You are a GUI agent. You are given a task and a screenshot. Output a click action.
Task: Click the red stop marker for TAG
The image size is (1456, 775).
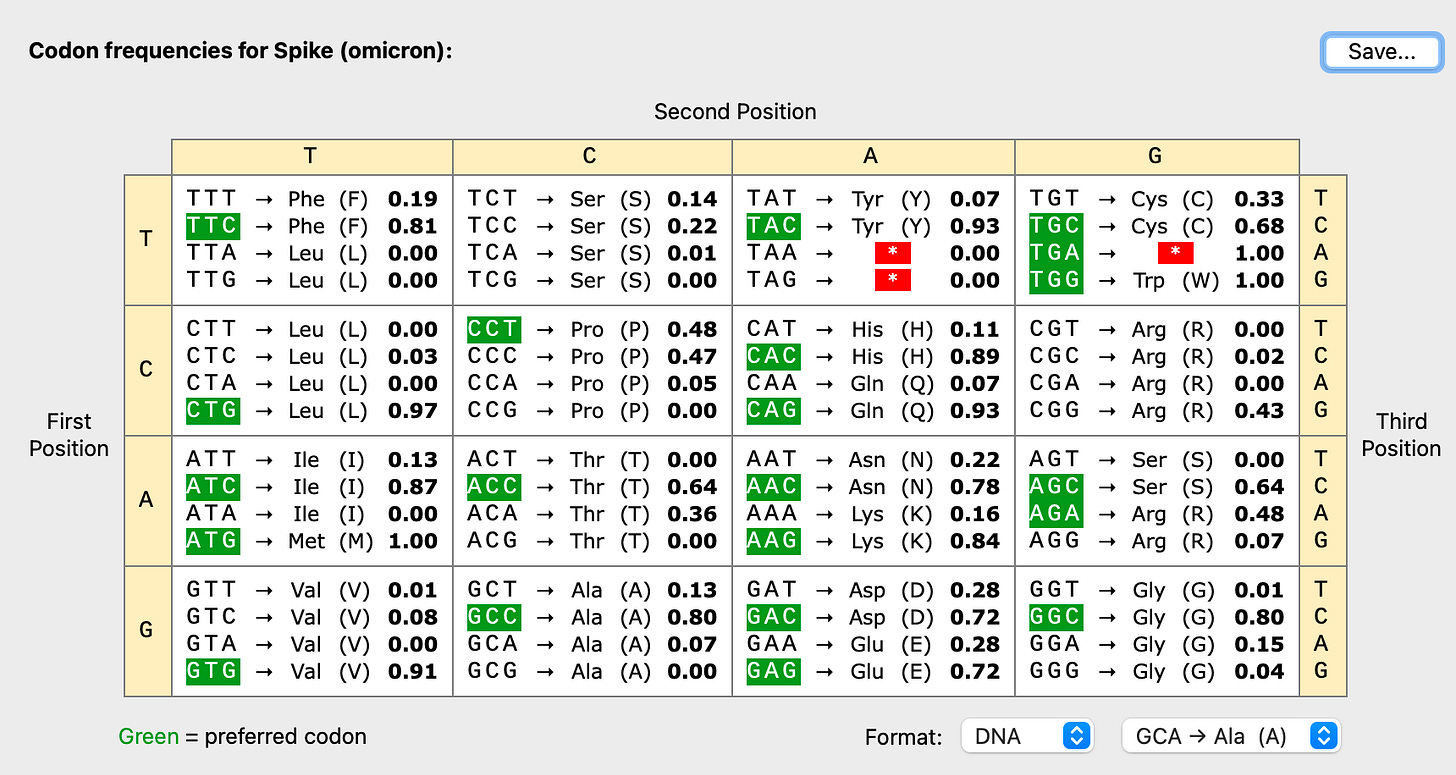coord(892,280)
